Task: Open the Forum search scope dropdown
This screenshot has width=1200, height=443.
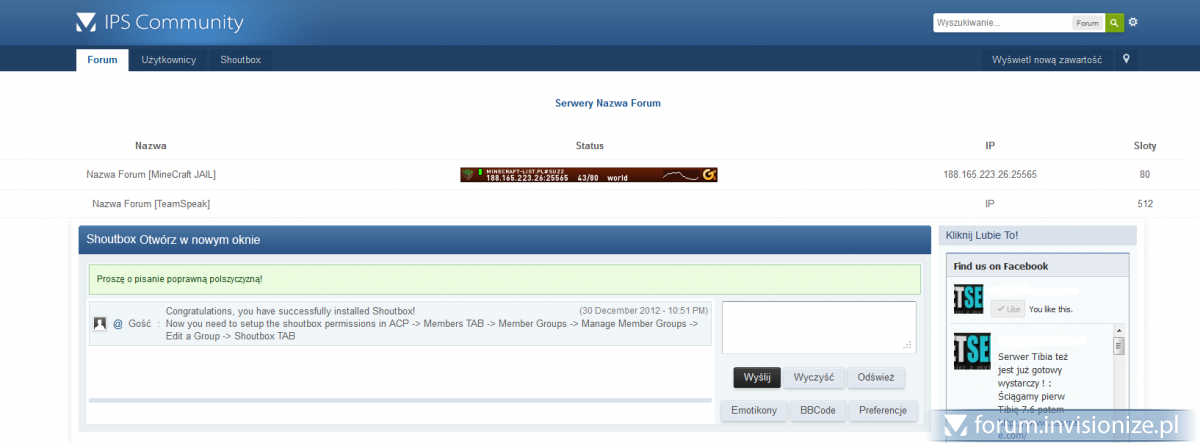Action: [1087, 22]
